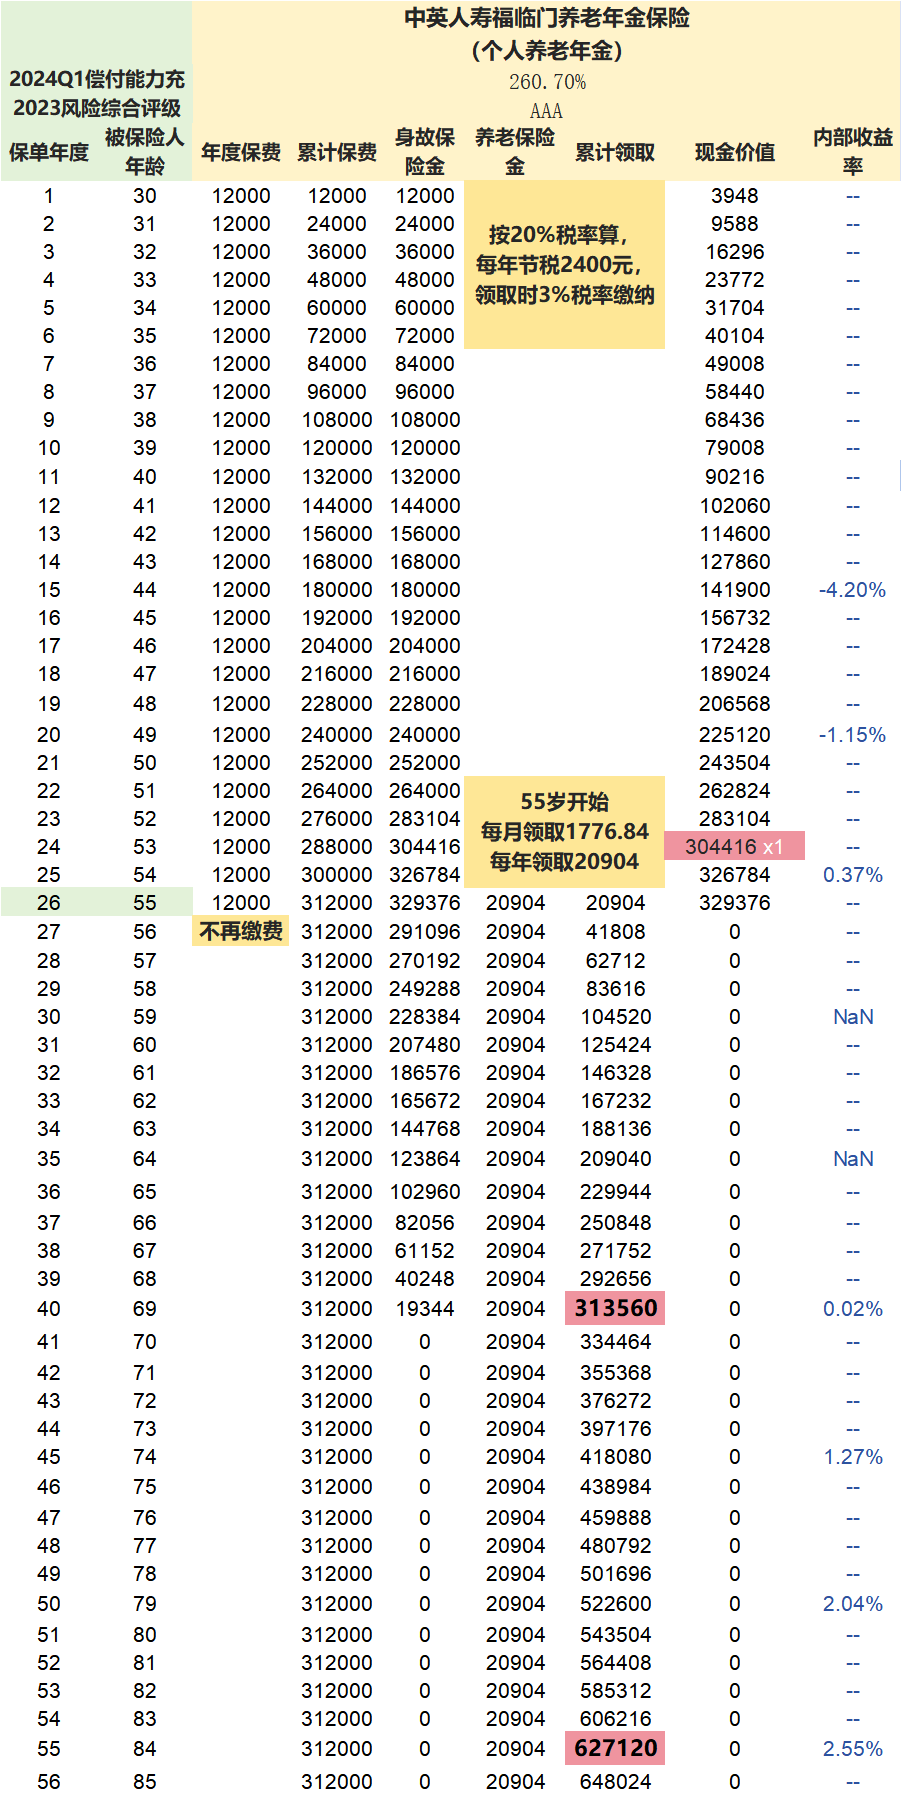Screen dimensions: 902x1793
Task: Click the -4.20% return rate
Action: coord(853,590)
